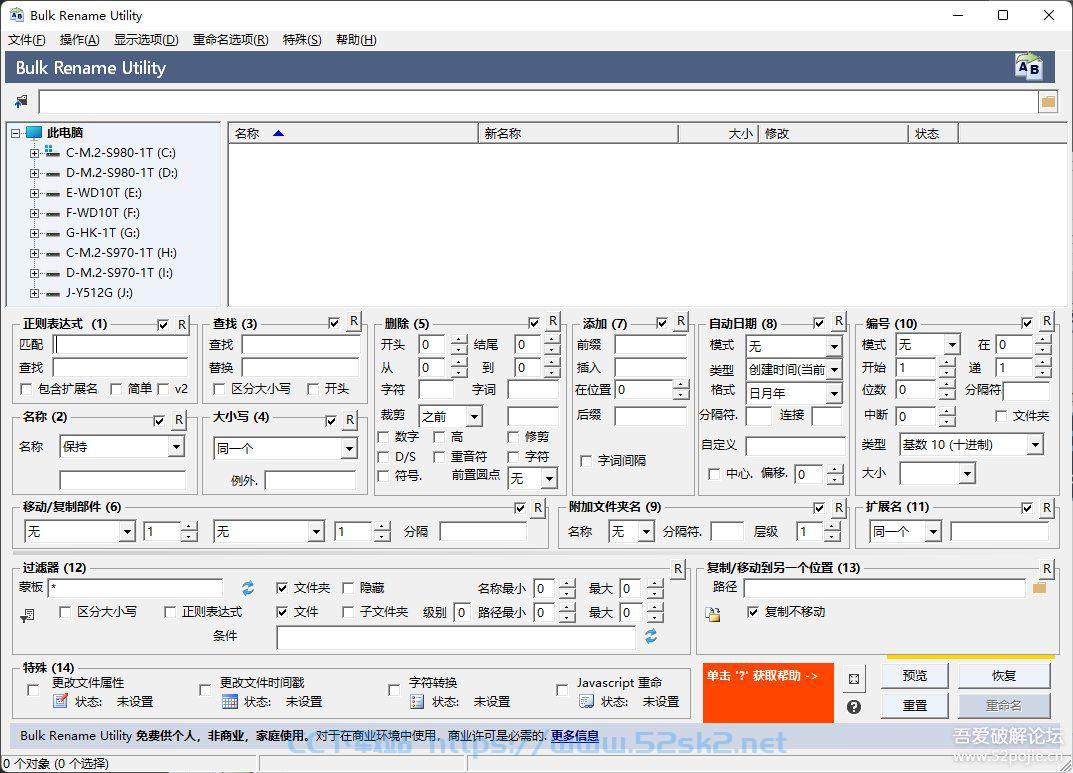Viewport: 1073px width, 773px height.
Task: Click the question mark help icon
Action: click(853, 707)
